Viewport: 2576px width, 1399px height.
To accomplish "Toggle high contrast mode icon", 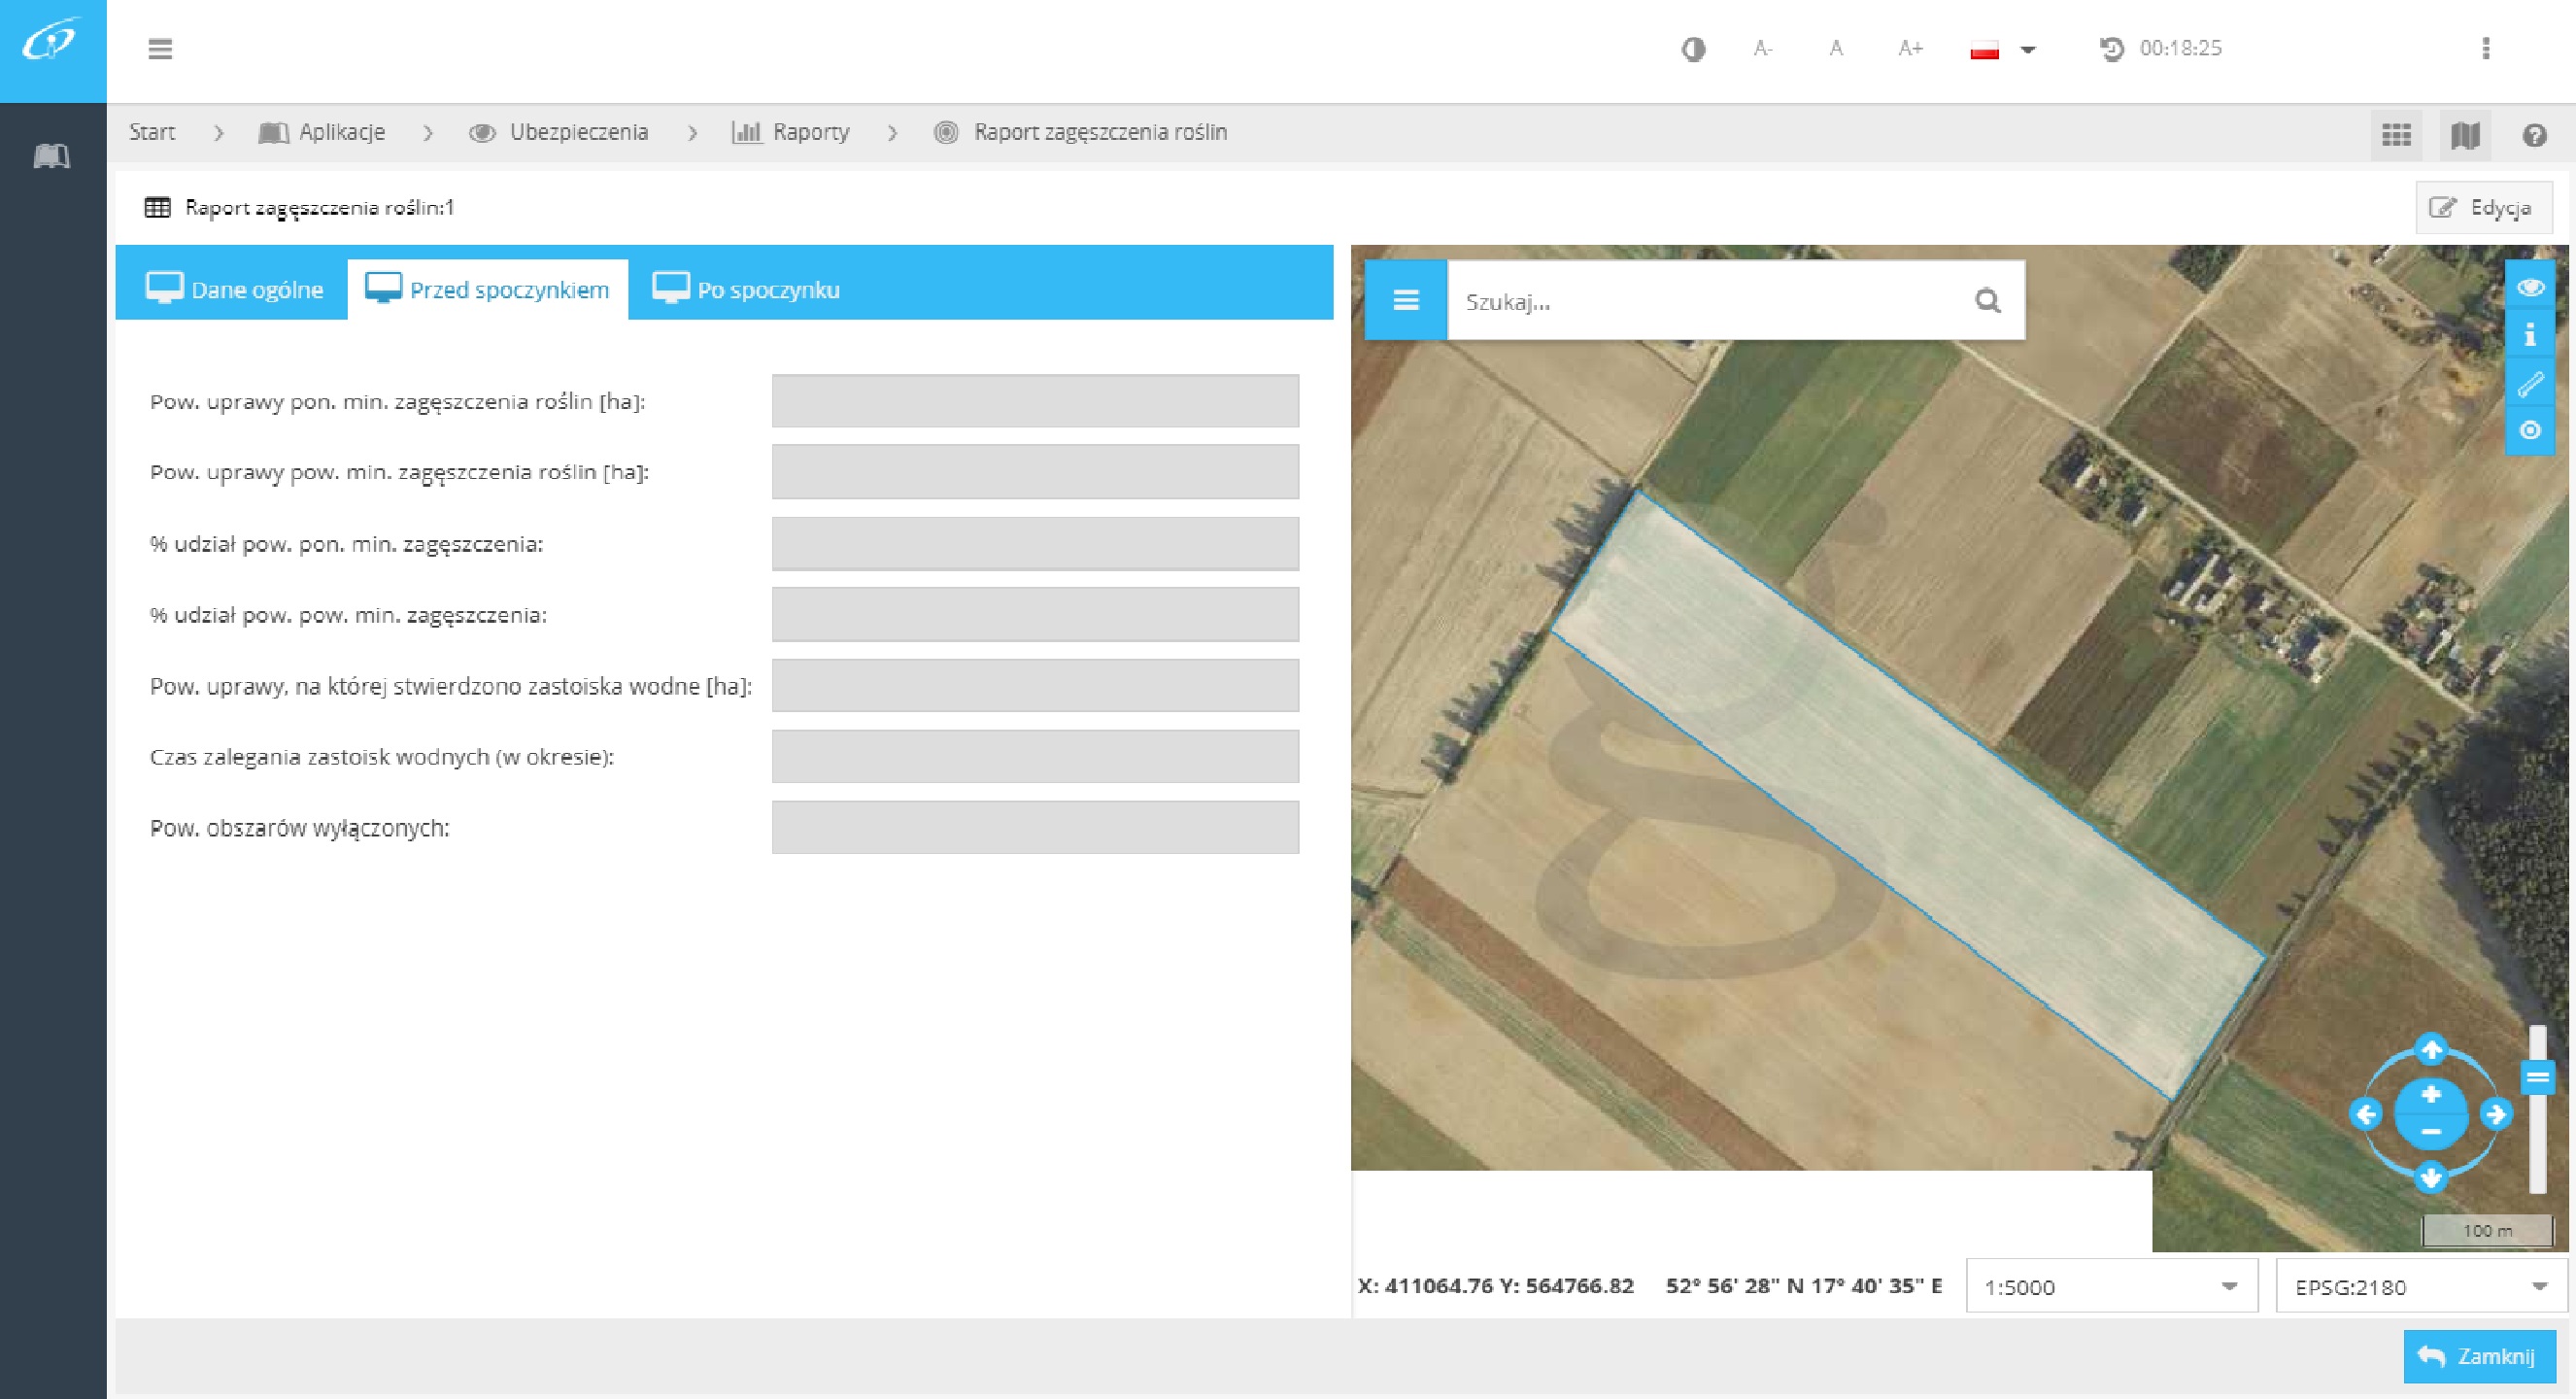I will [x=1692, y=49].
